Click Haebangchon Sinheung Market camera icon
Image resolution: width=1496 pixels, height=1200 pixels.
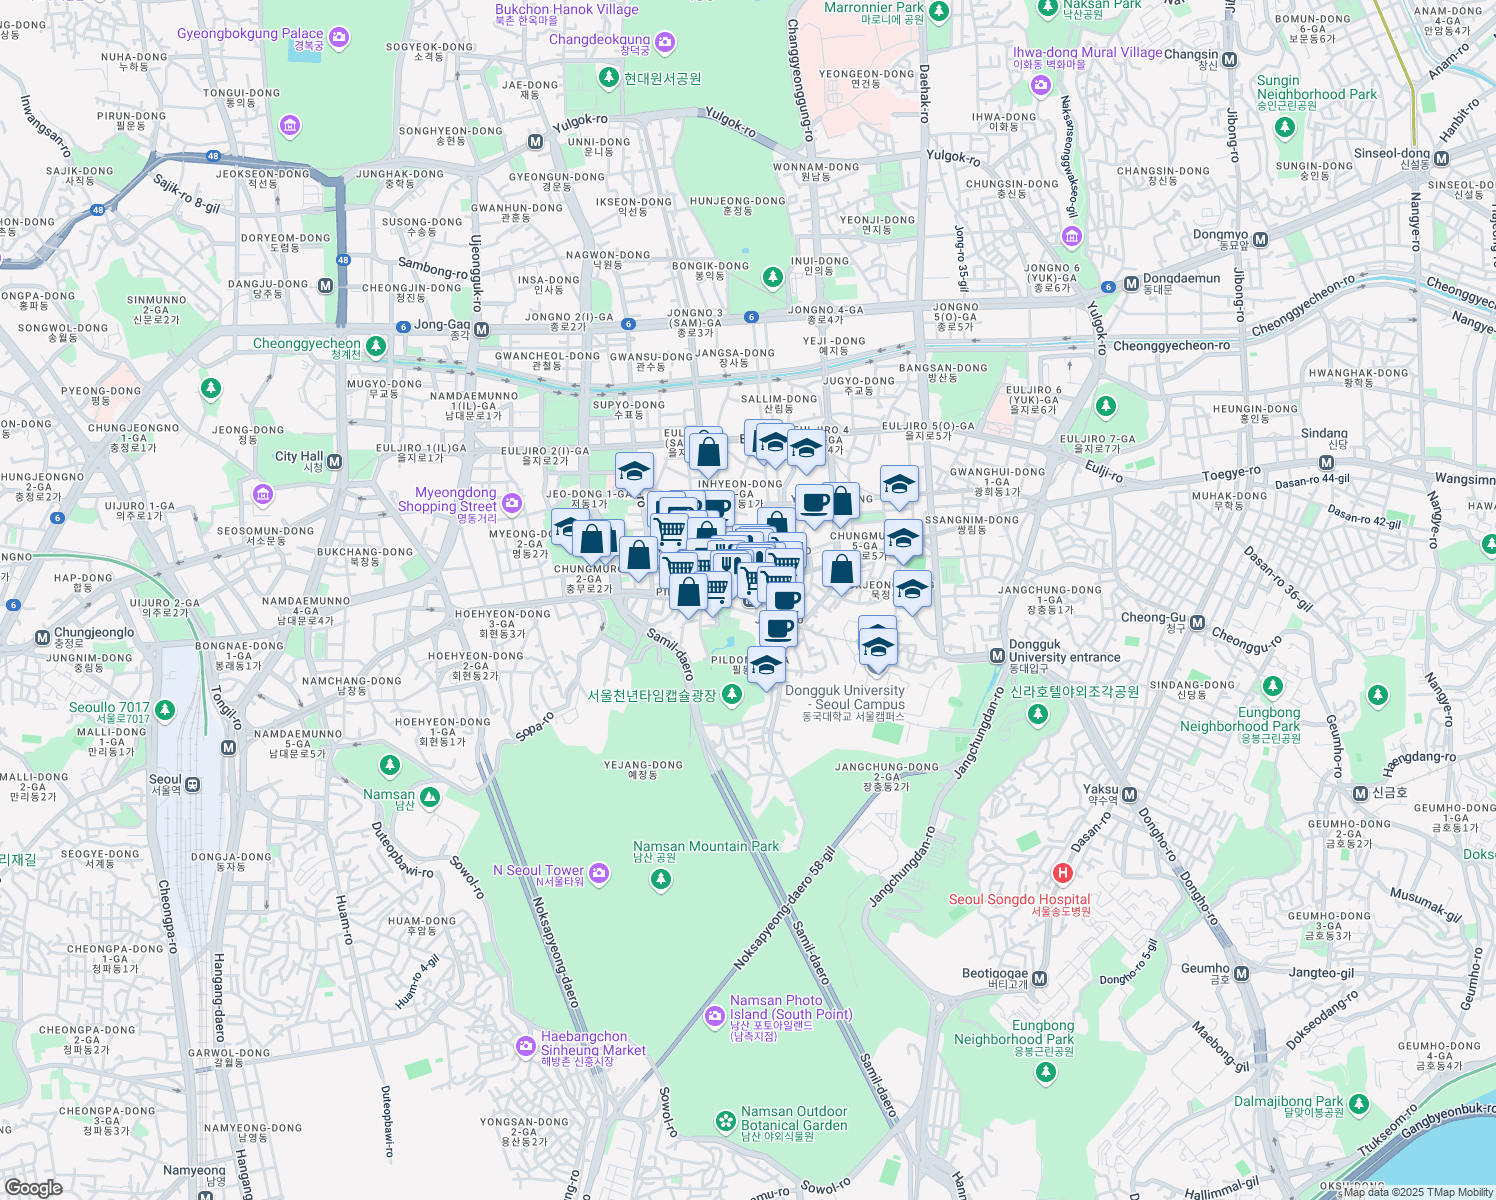(526, 1046)
